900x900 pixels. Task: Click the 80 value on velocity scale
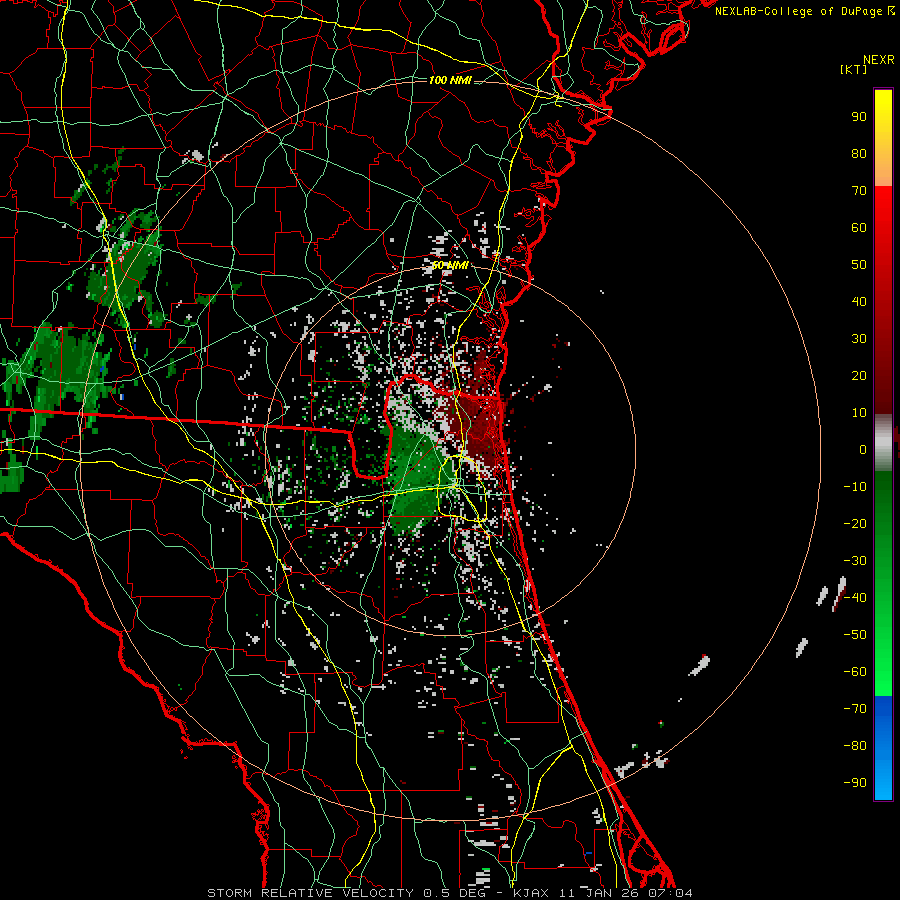(859, 154)
